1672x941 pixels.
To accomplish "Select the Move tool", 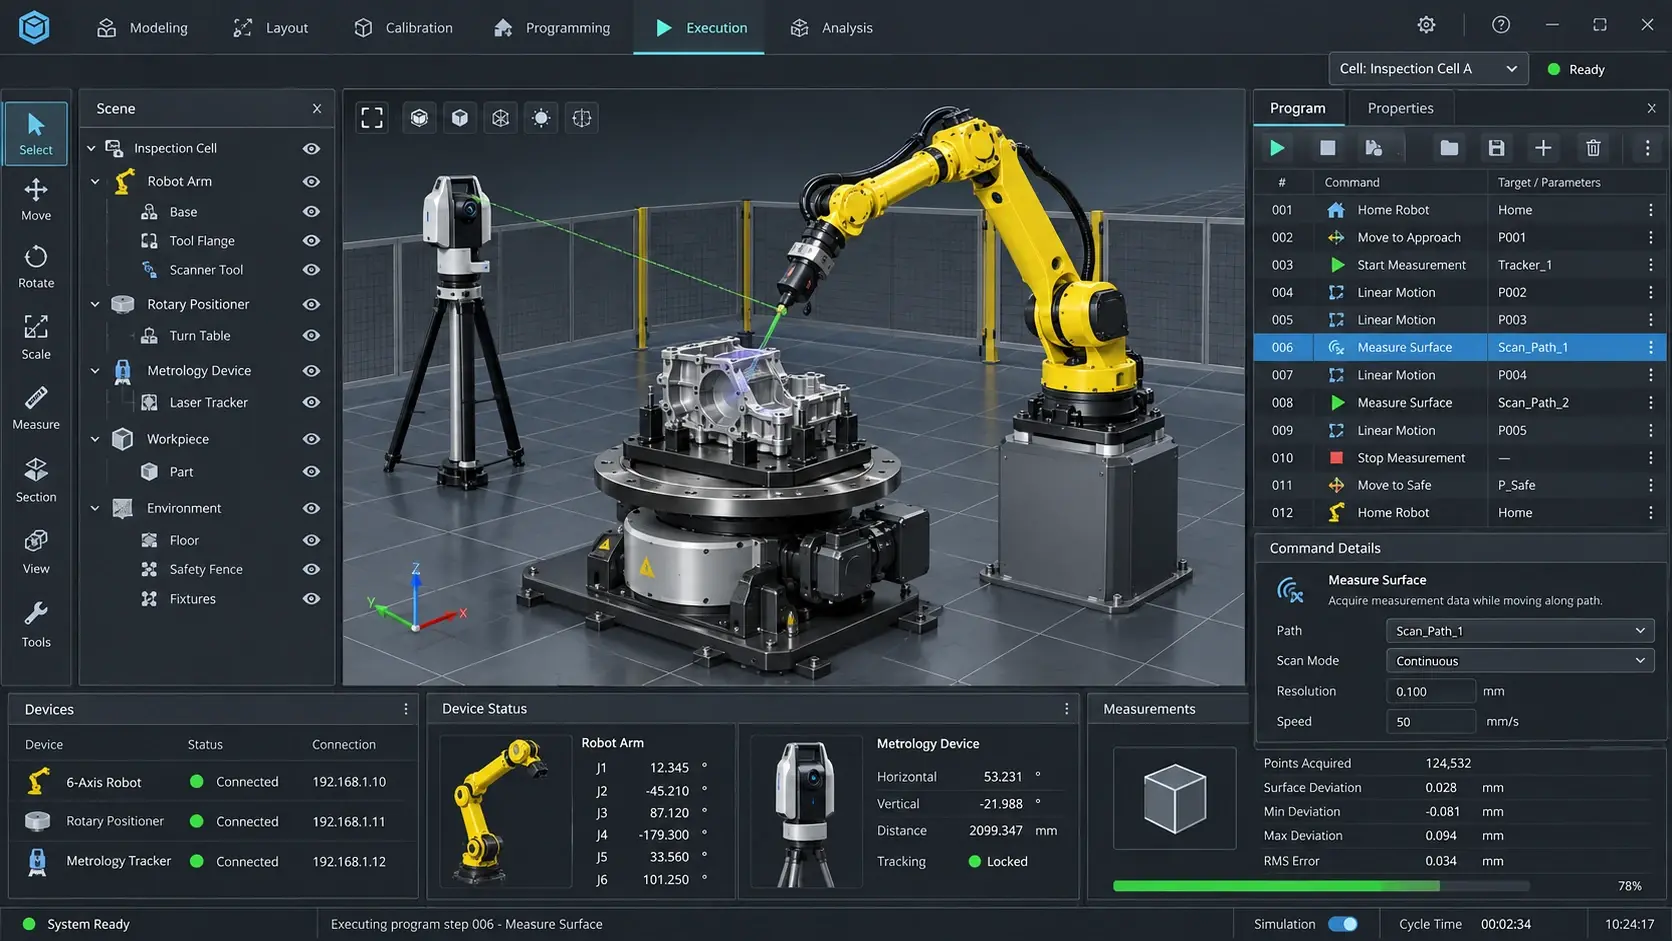I will (36, 200).
